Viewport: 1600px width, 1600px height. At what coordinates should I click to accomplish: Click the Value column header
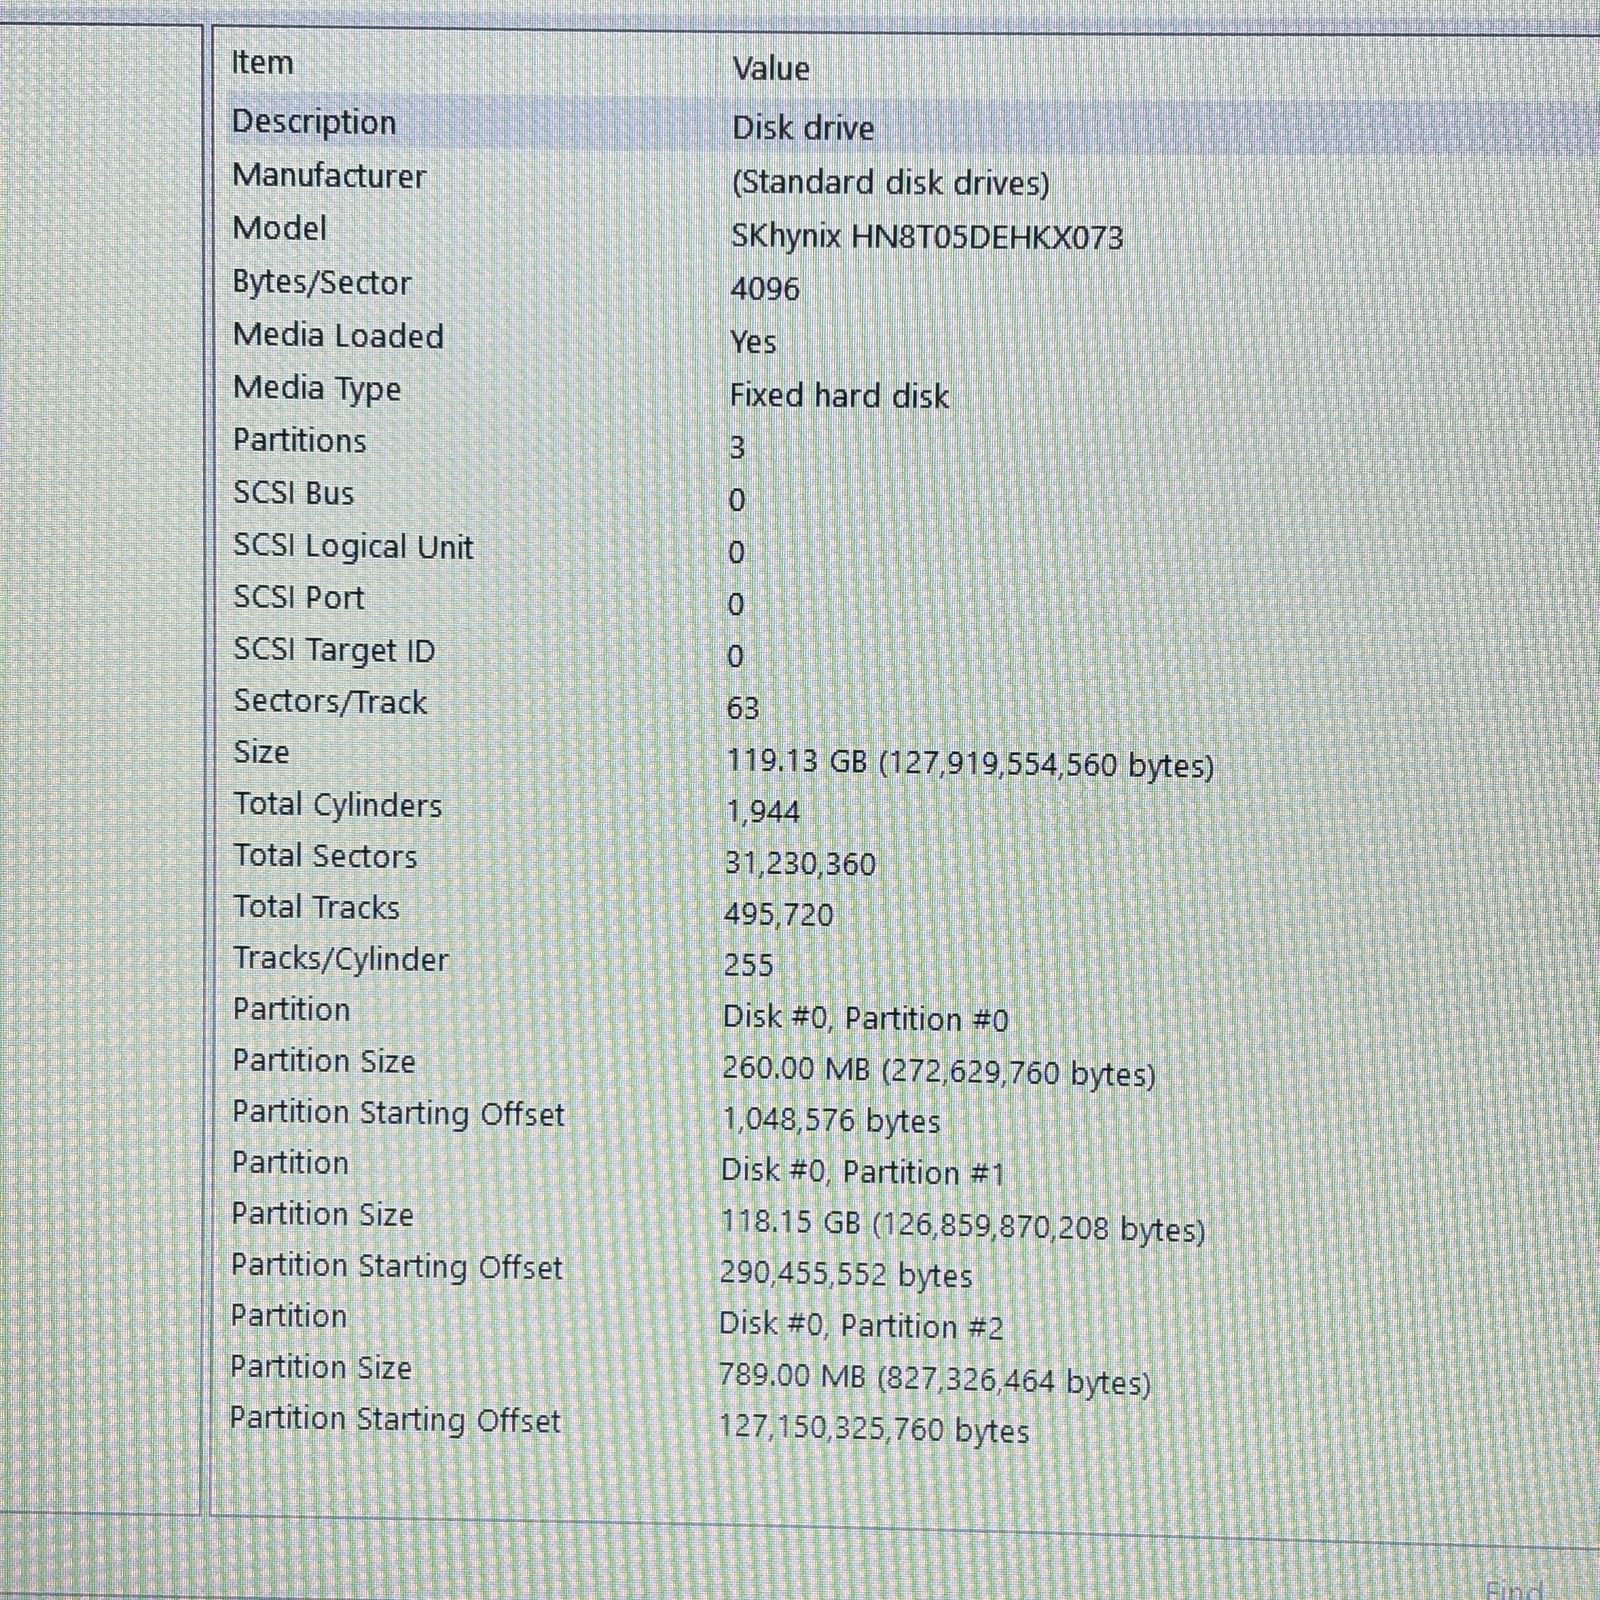click(x=770, y=68)
